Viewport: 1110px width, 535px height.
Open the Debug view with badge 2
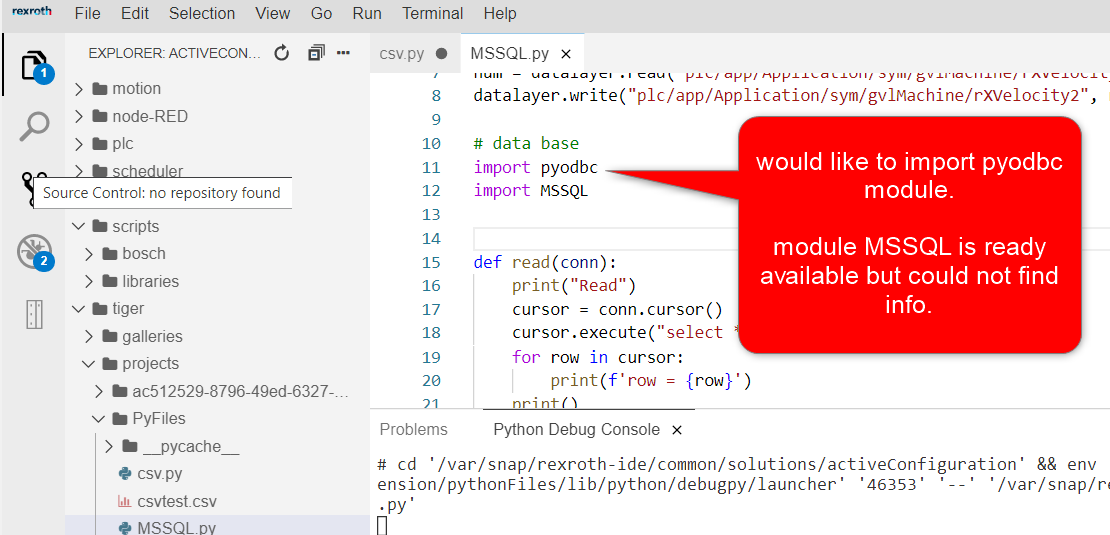tap(34, 251)
